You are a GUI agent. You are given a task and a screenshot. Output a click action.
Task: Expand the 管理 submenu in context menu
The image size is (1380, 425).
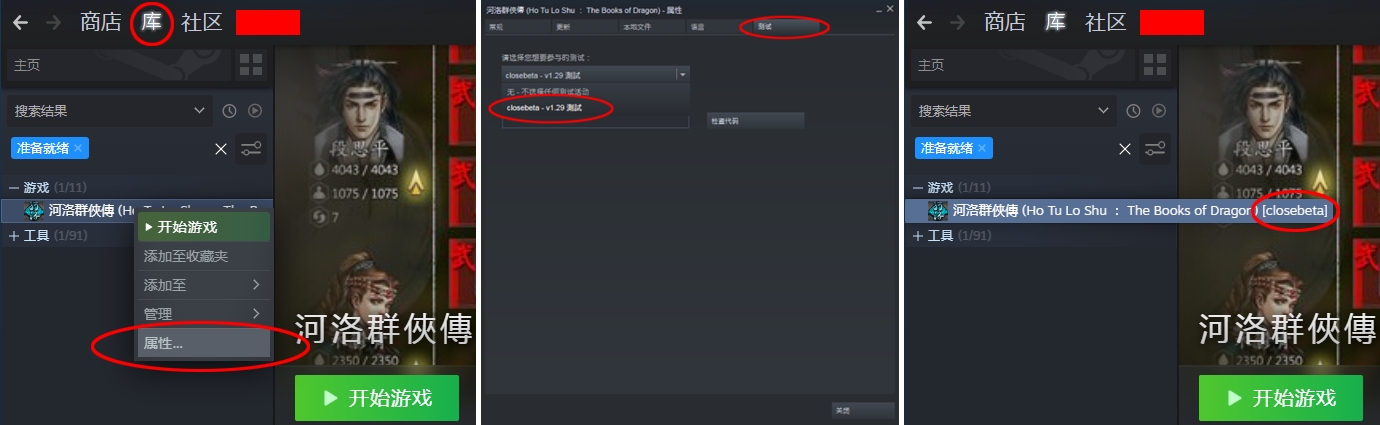pos(203,314)
